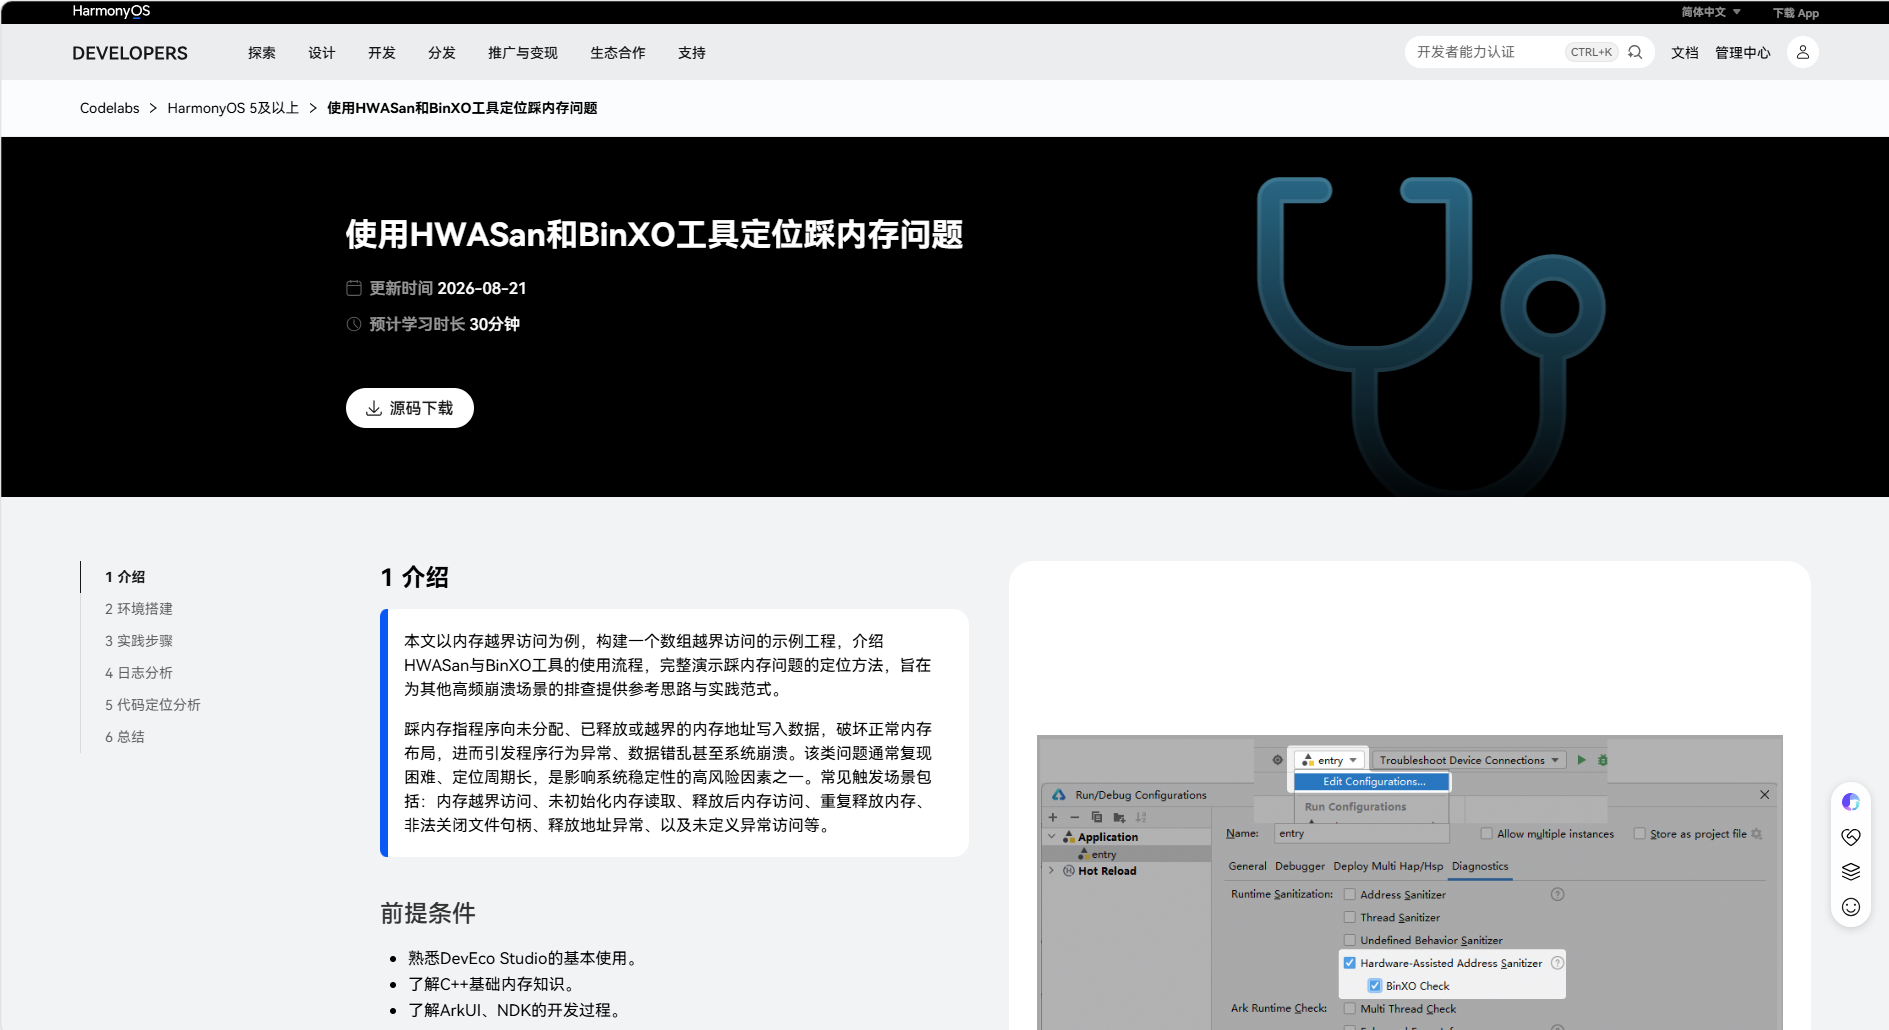This screenshot has height=1030, width=1889.
Task: Click the 源码下载 button
Action: tap(410, 408)
